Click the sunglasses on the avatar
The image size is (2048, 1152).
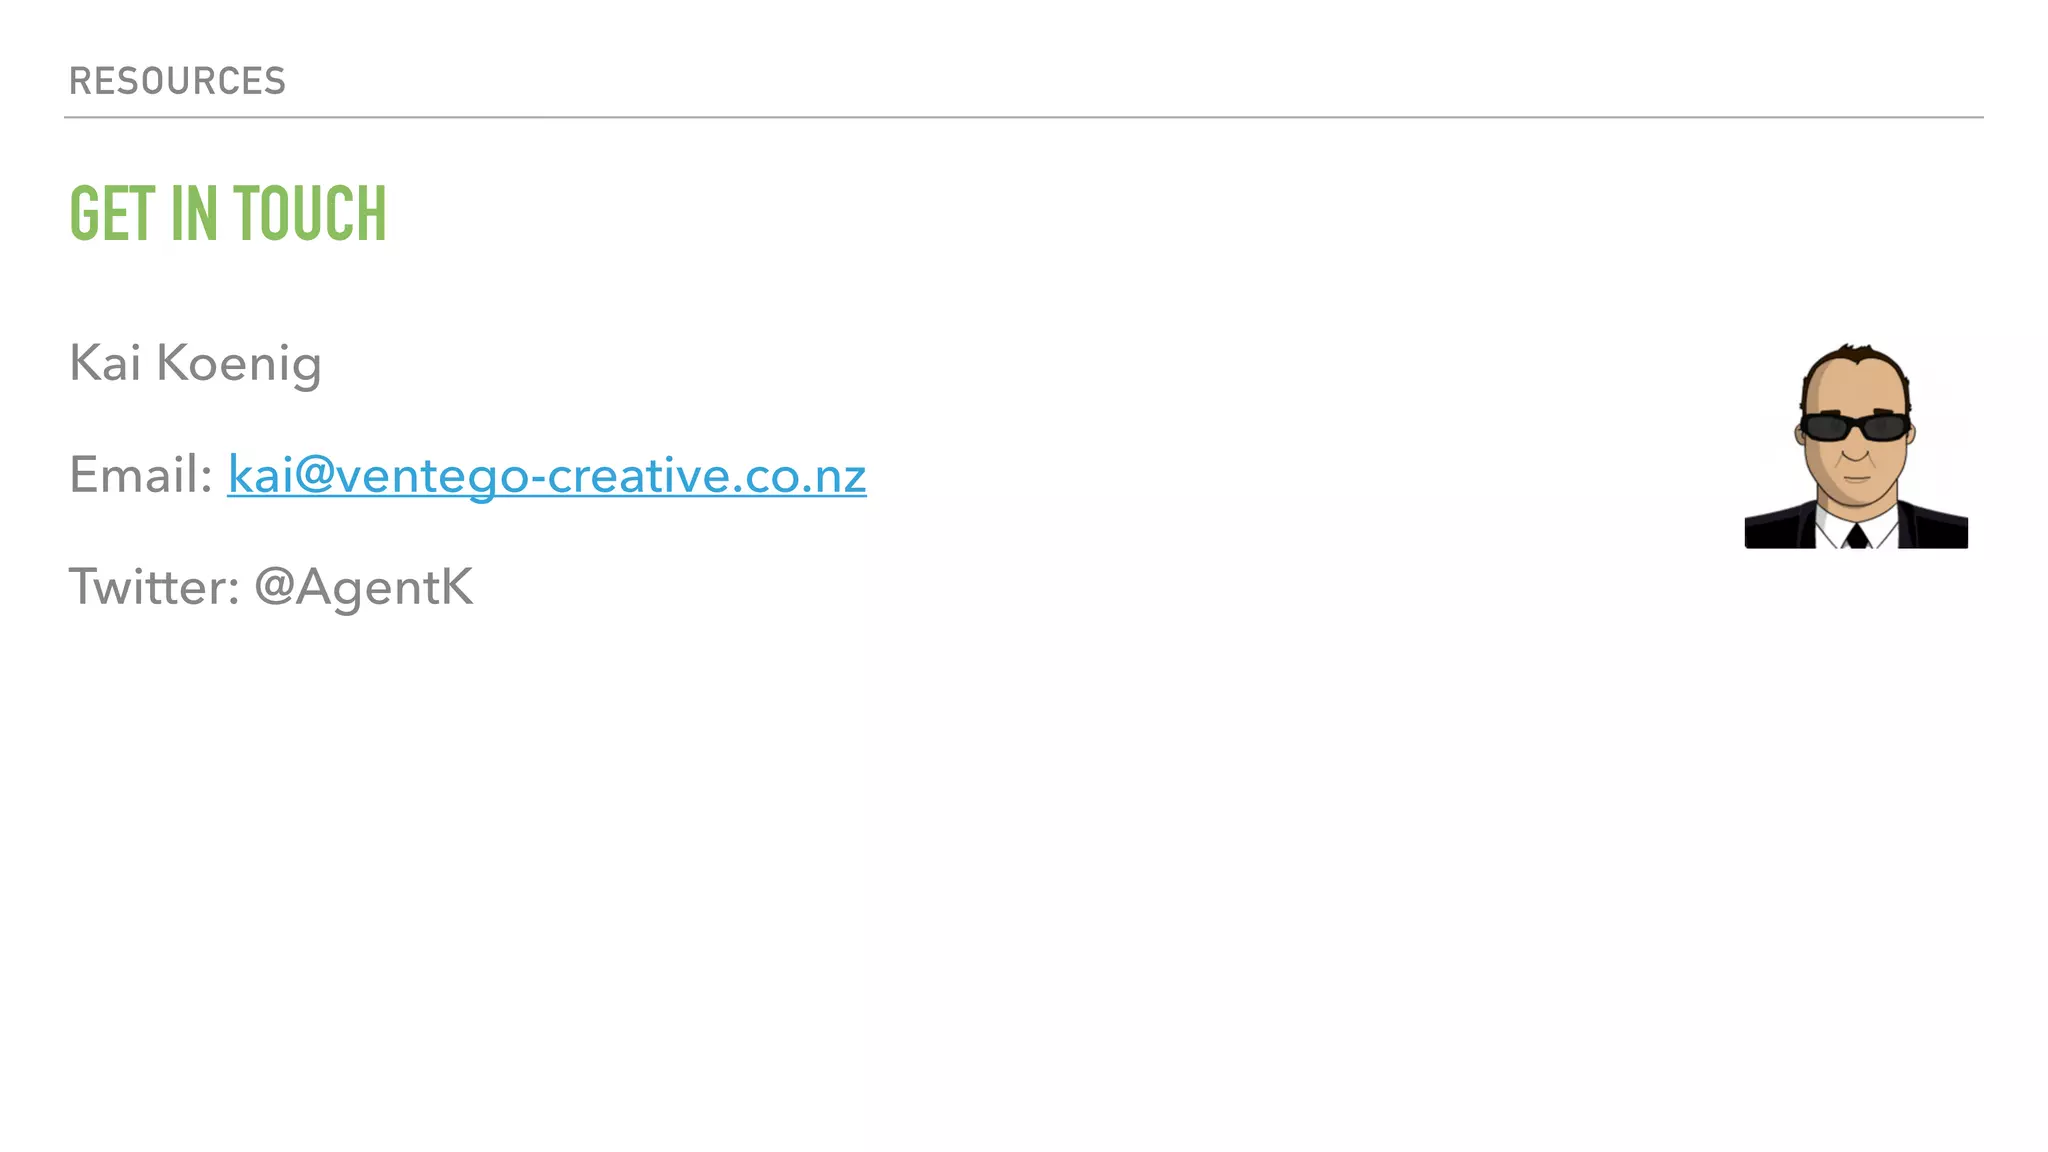pos(1856,427)
